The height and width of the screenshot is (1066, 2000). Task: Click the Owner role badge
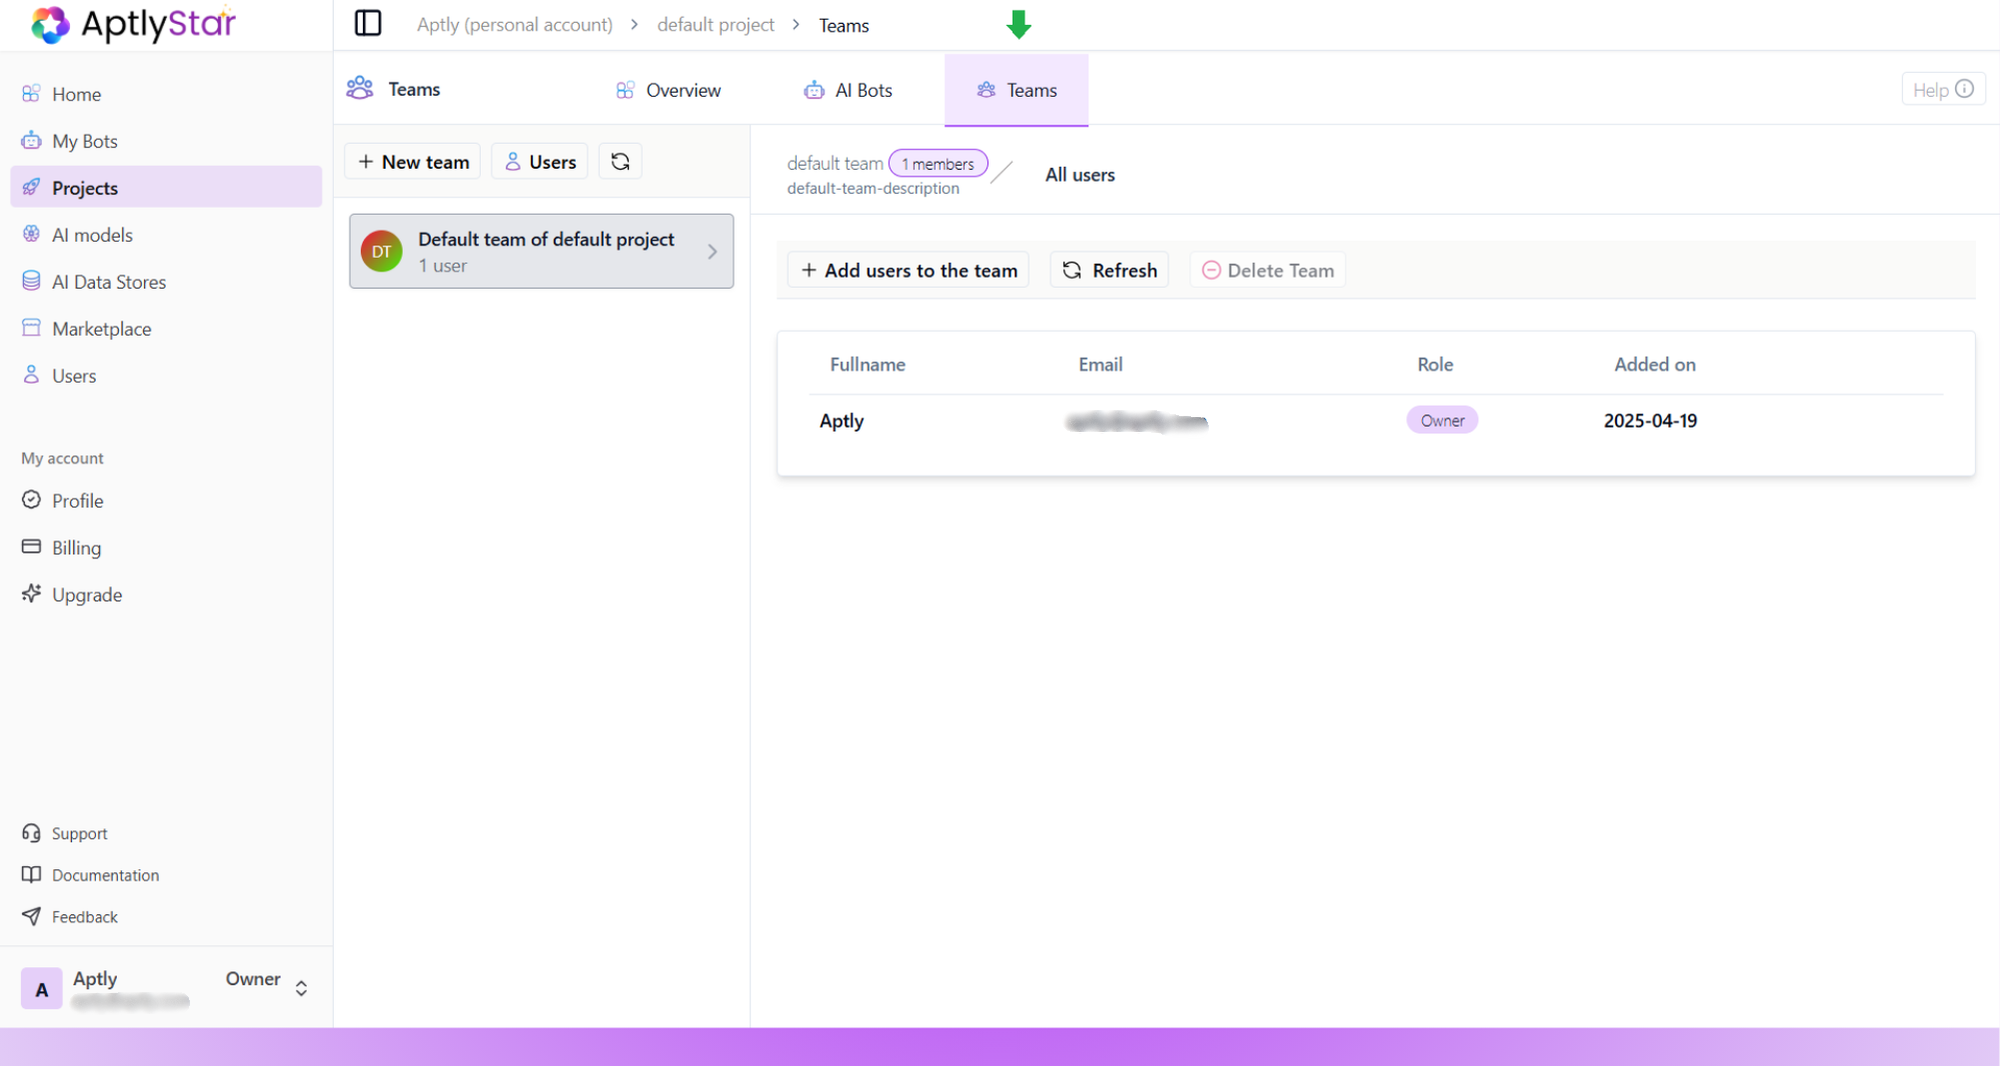pyautogui.click(x=1442, y=421)
